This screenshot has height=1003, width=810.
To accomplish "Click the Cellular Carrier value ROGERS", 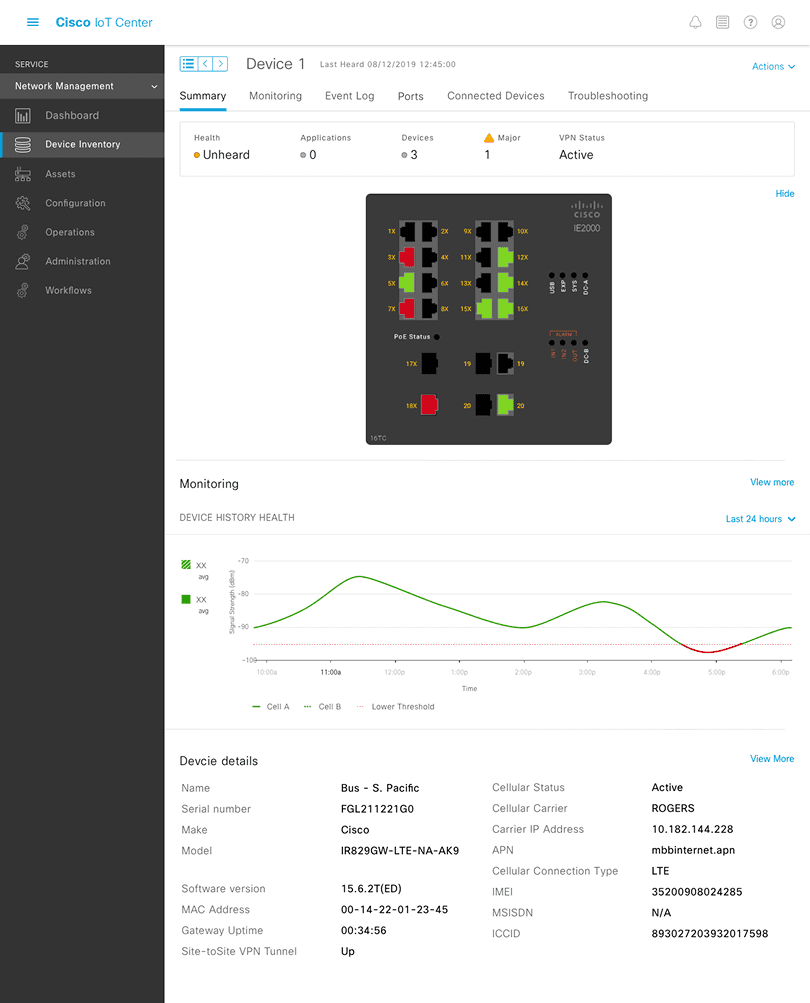I will coord(673,809).
